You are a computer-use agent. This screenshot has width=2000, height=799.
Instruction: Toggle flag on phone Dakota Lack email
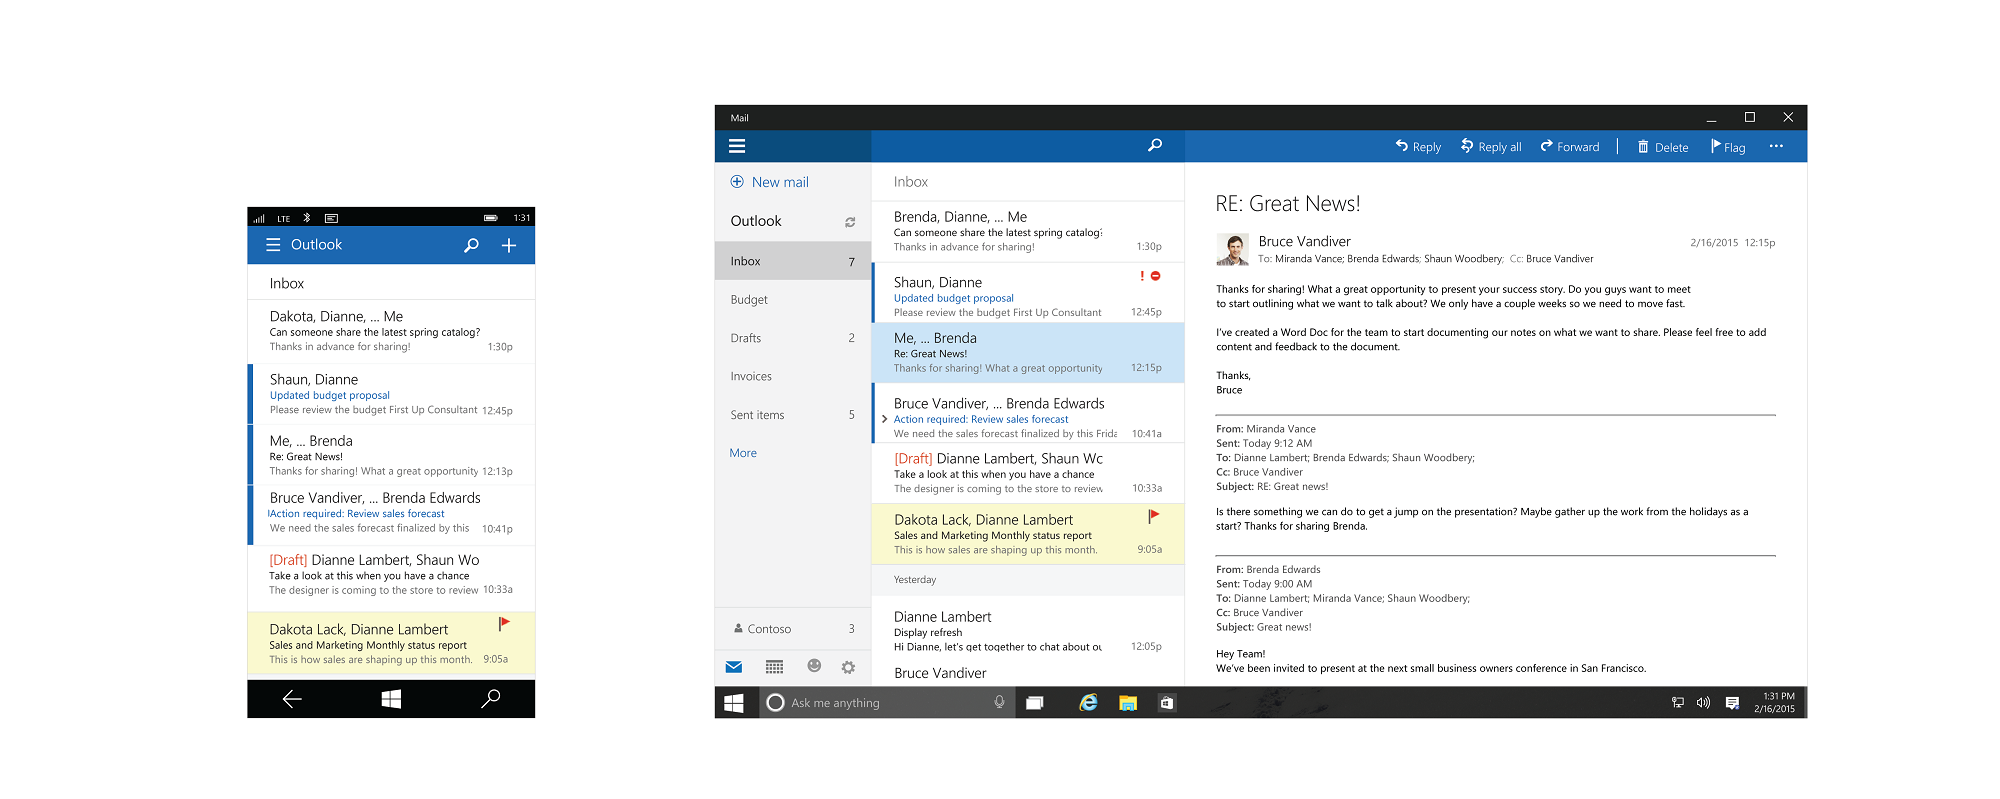(504, 624)
